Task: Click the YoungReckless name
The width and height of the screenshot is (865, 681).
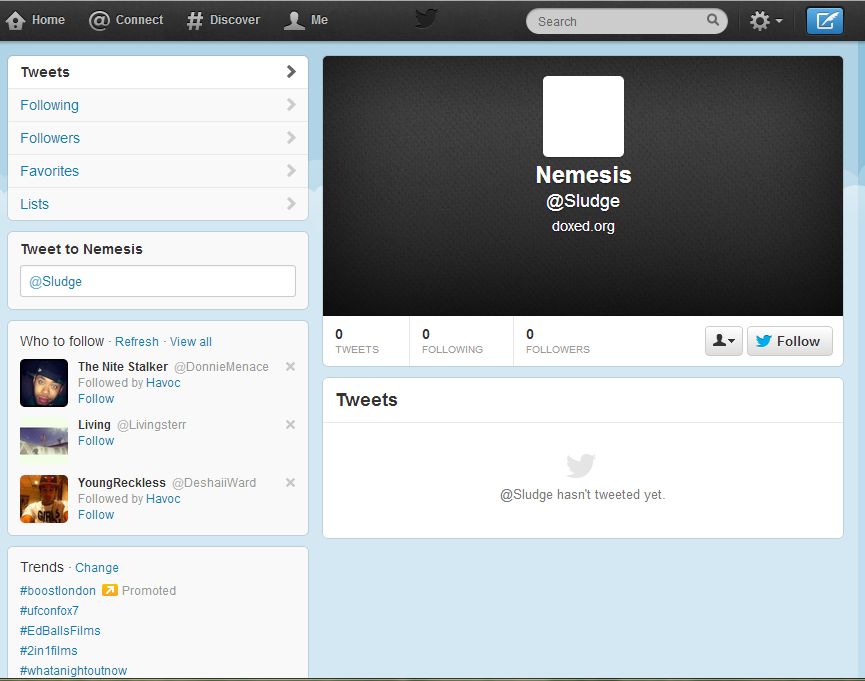Action: pos(122,482)
